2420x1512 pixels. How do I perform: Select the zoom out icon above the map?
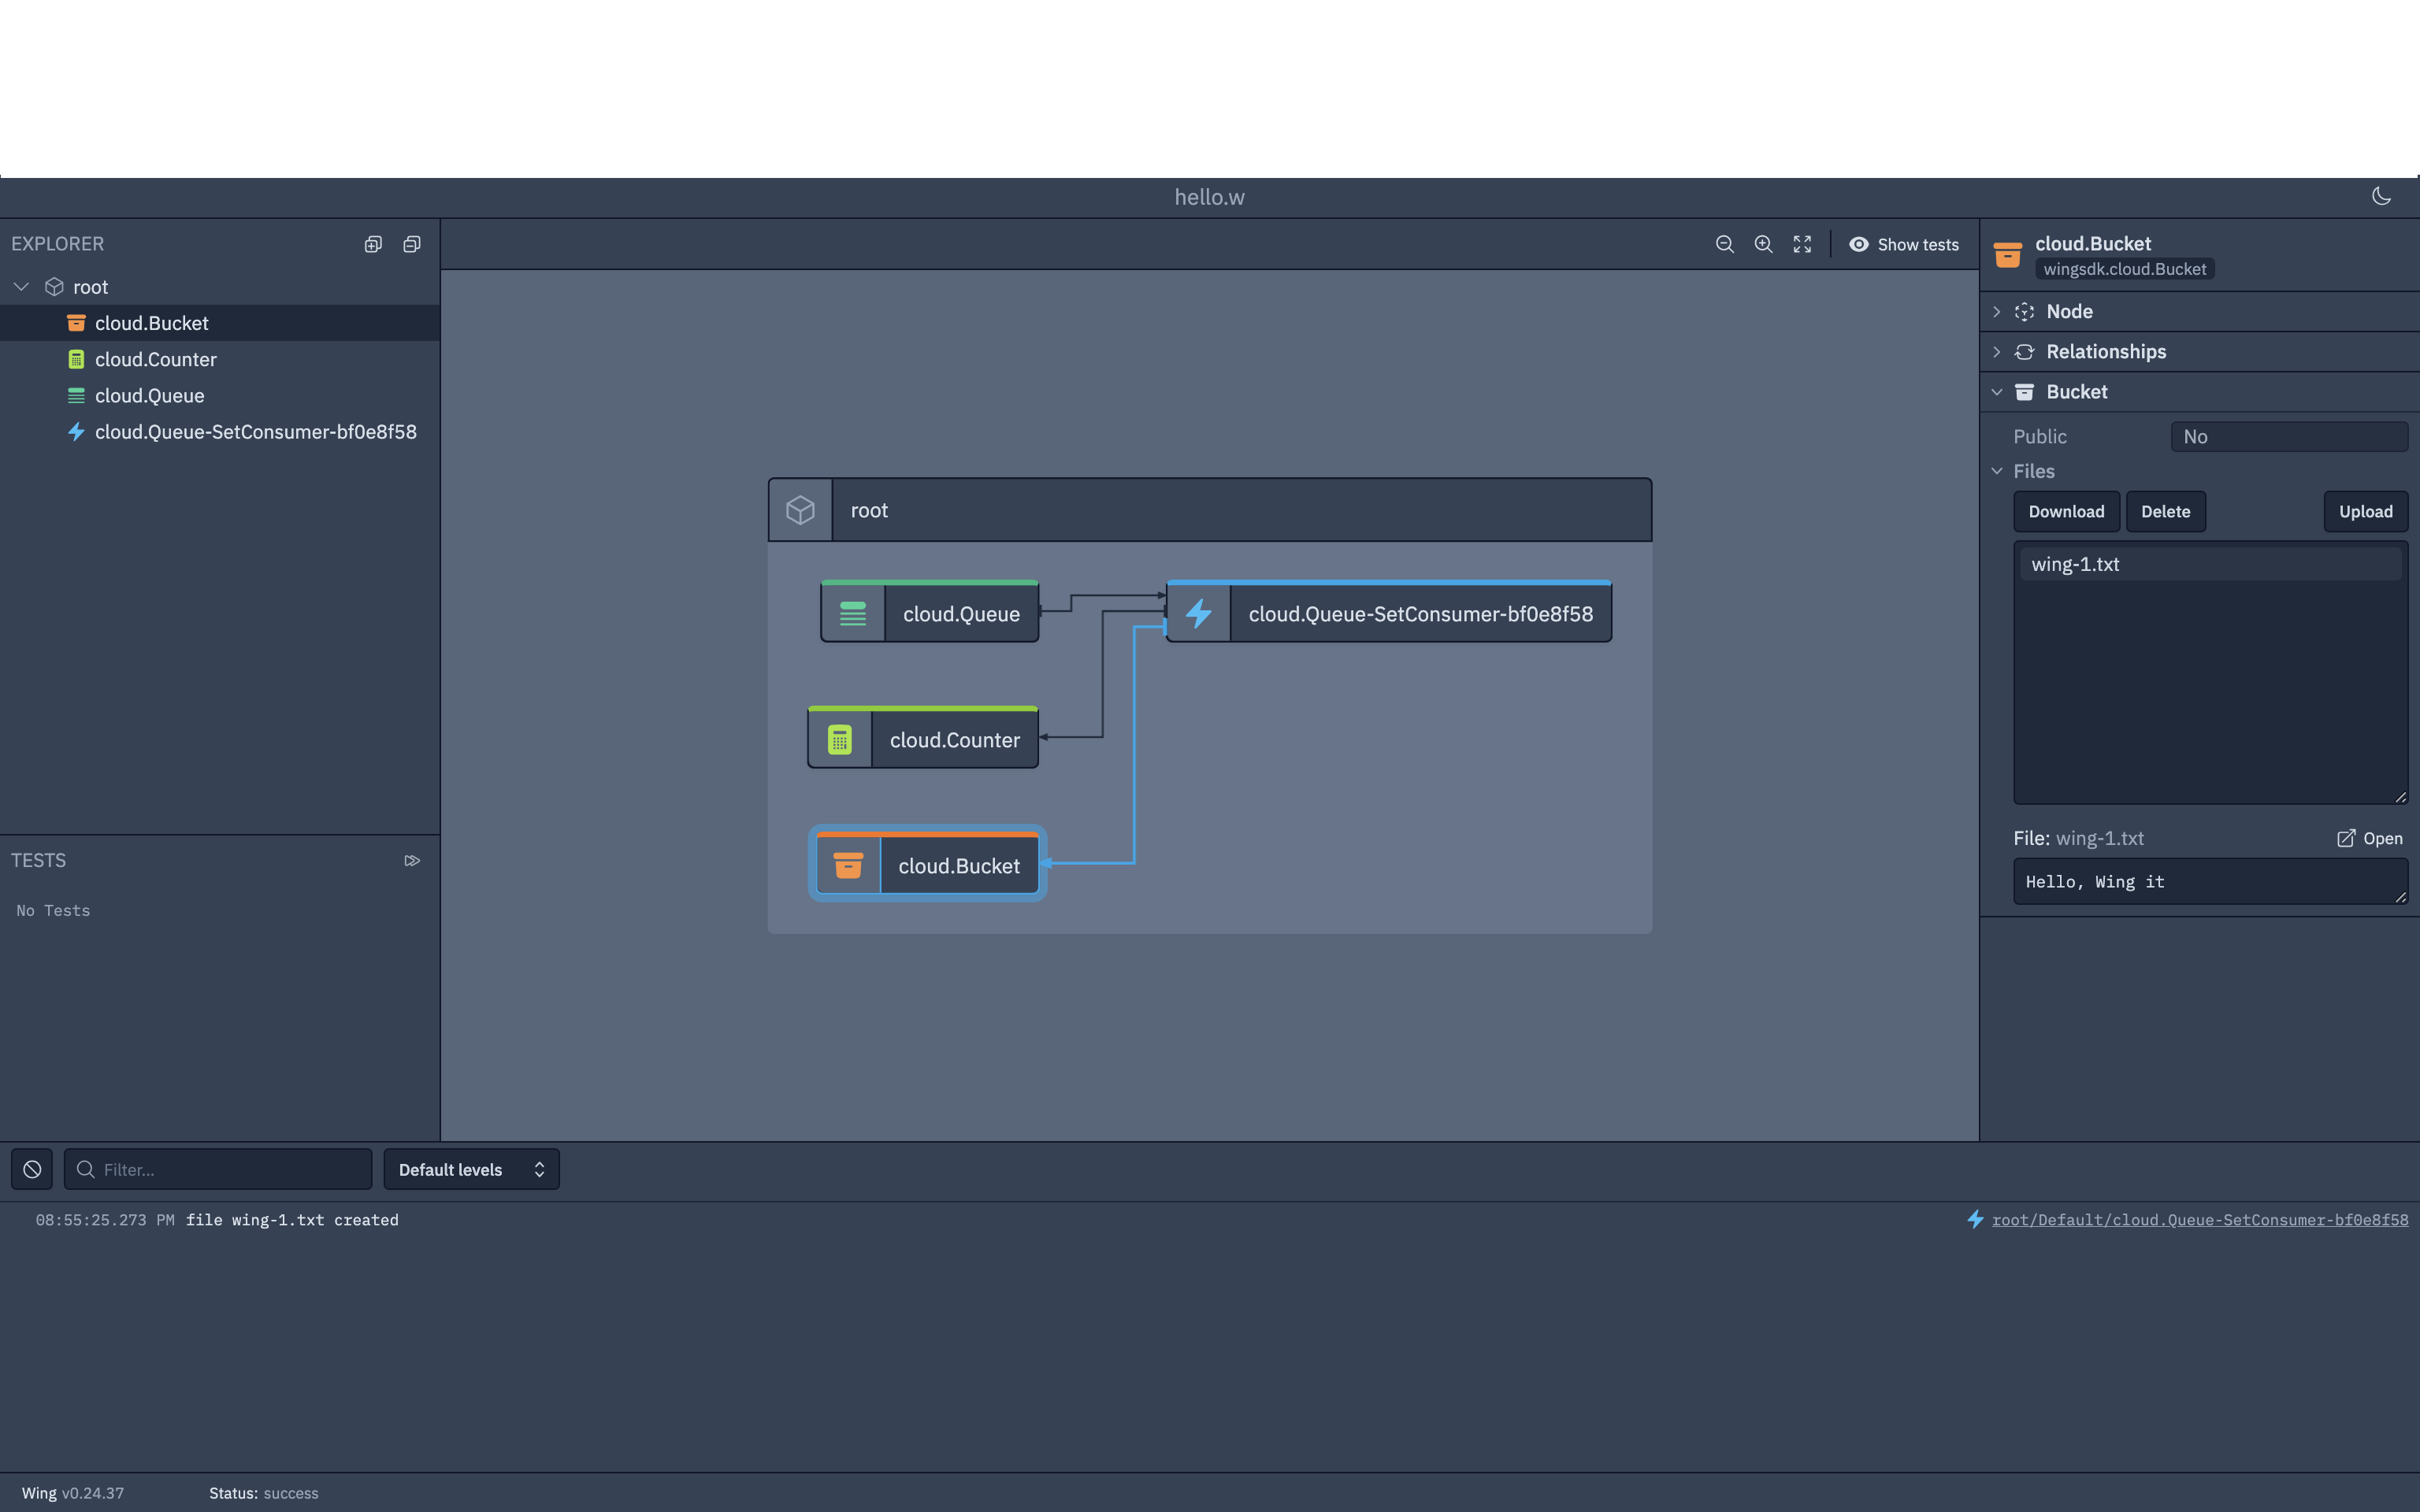(x=1725, y=244)
